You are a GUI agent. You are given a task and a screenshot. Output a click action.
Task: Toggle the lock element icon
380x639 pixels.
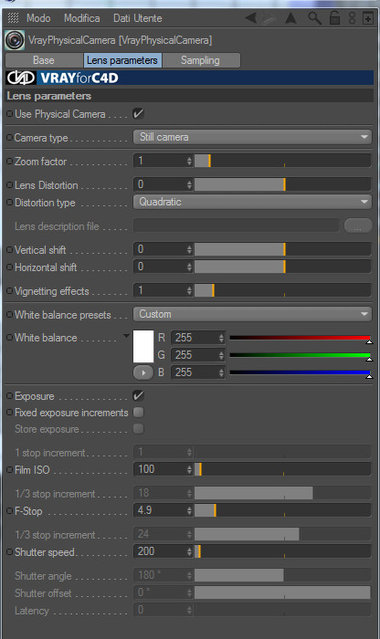tap(335, 18)
